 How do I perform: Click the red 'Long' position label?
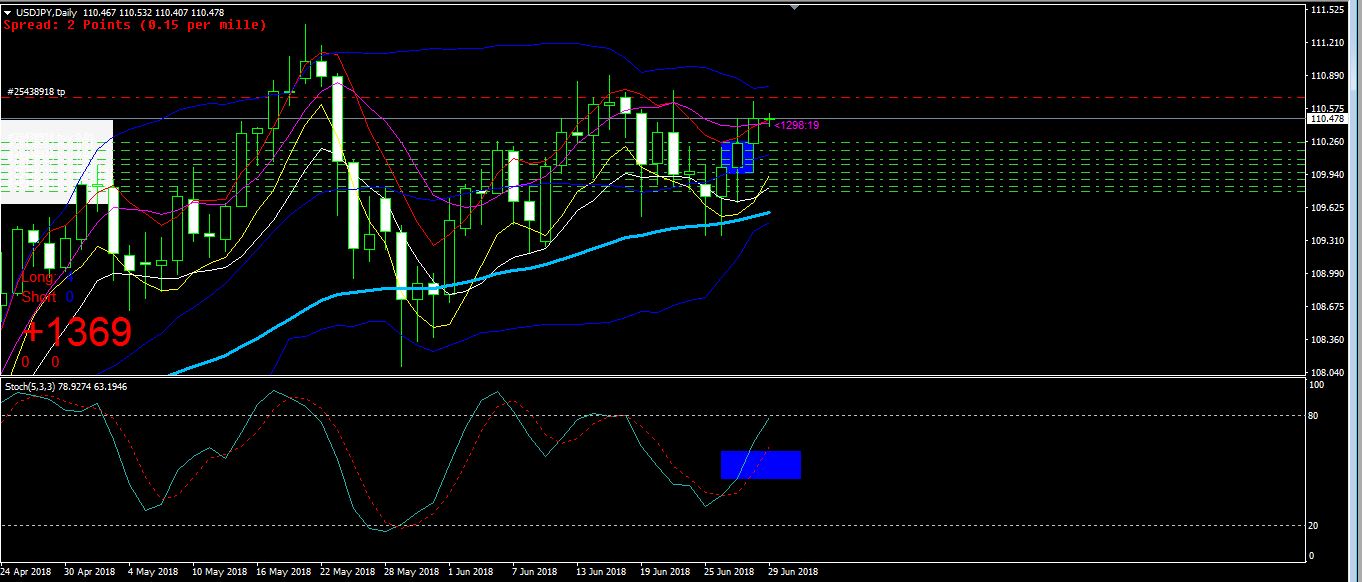(x=38, y=277)
